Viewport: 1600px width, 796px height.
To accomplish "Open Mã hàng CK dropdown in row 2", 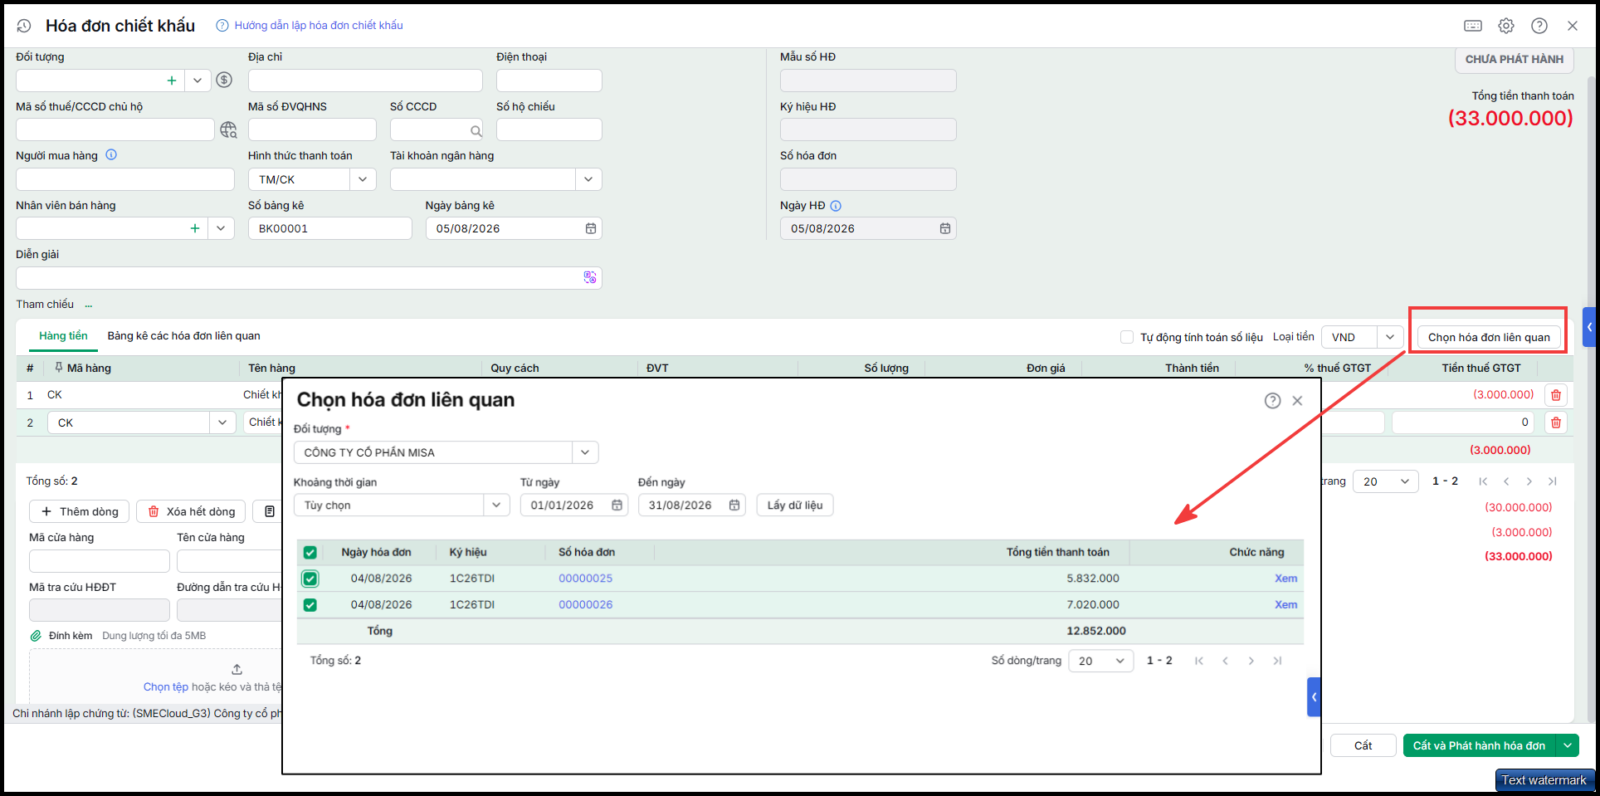I will click(x=223, y=423).
